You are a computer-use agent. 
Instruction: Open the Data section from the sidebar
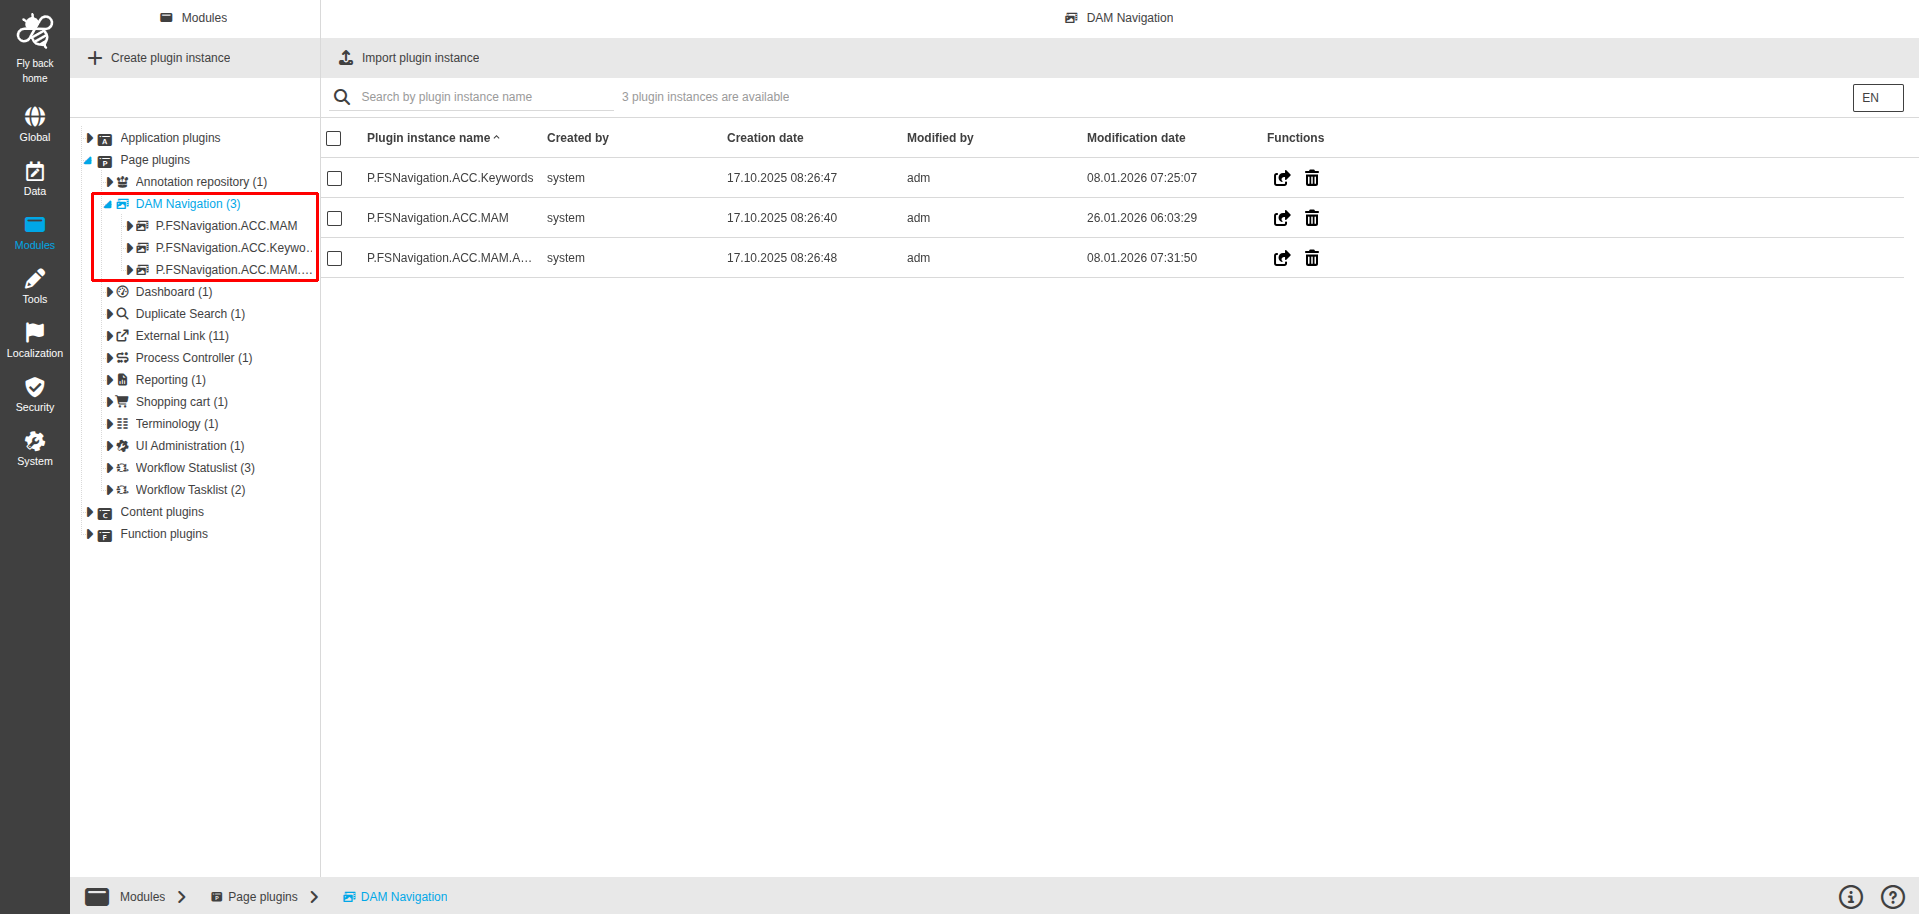coord(34,176)
